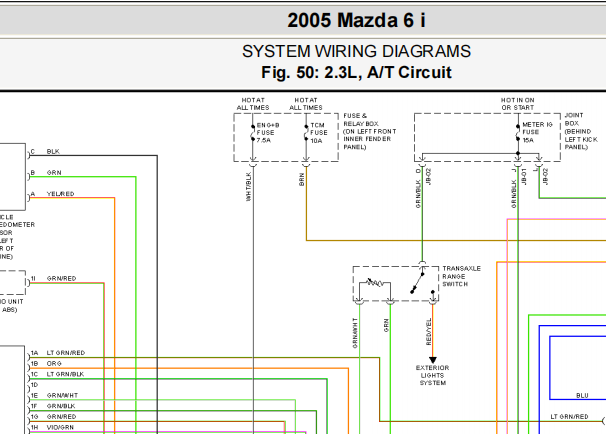Click the 1B ORG connector label

[x=46, y=364]
